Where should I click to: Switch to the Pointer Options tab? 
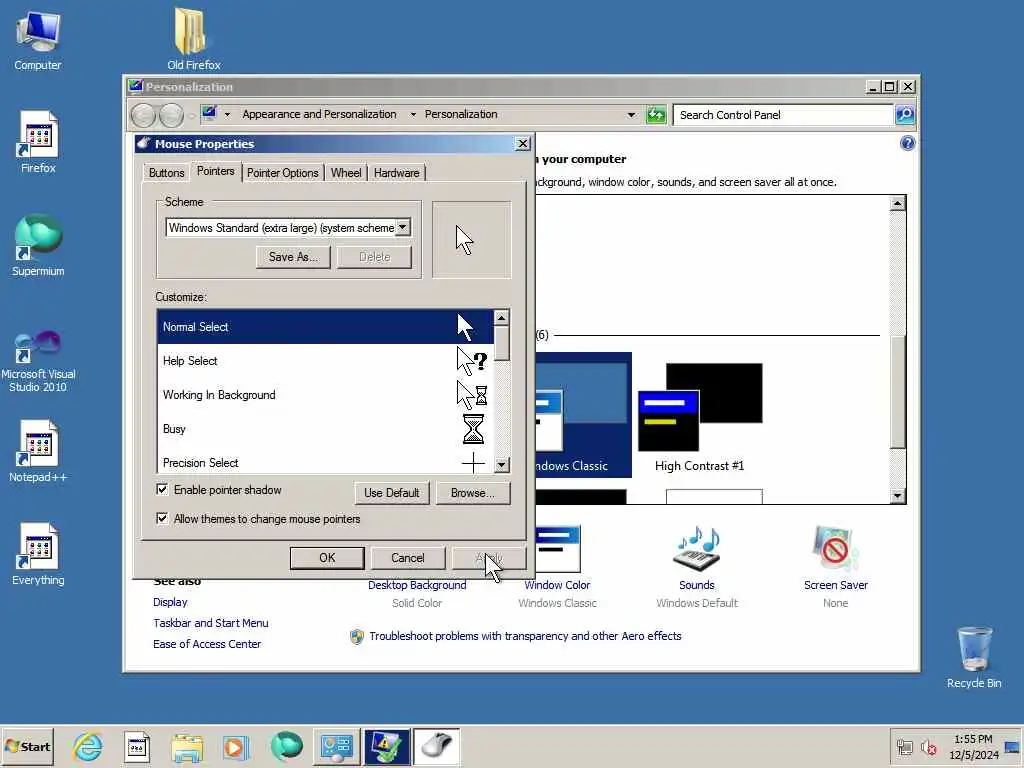283,173
